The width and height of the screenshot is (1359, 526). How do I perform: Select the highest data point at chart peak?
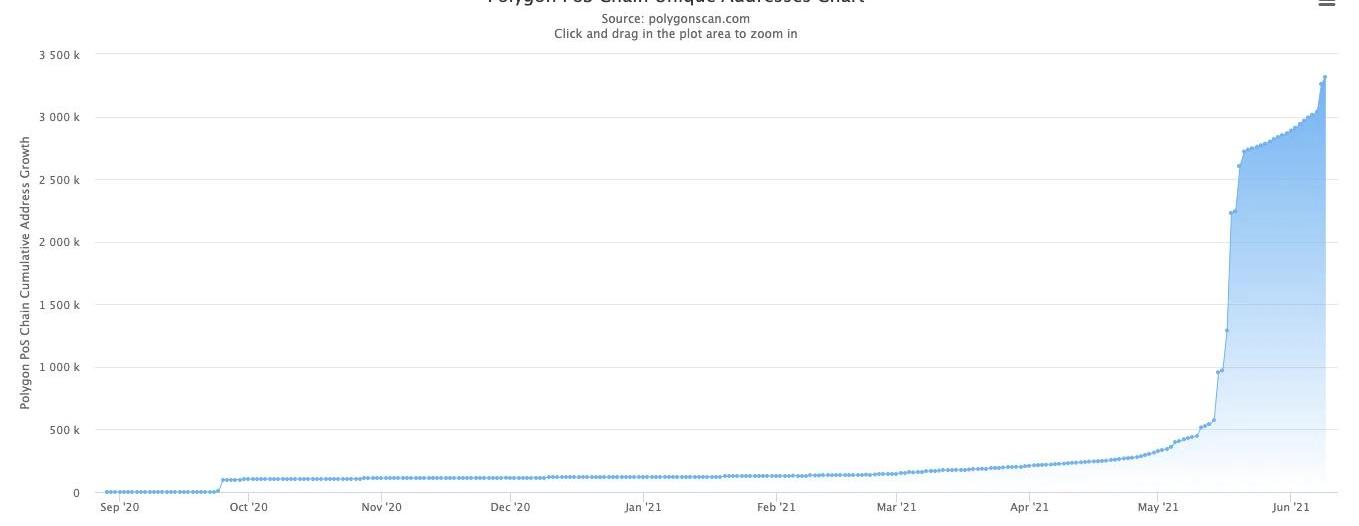coord(1325,77)
